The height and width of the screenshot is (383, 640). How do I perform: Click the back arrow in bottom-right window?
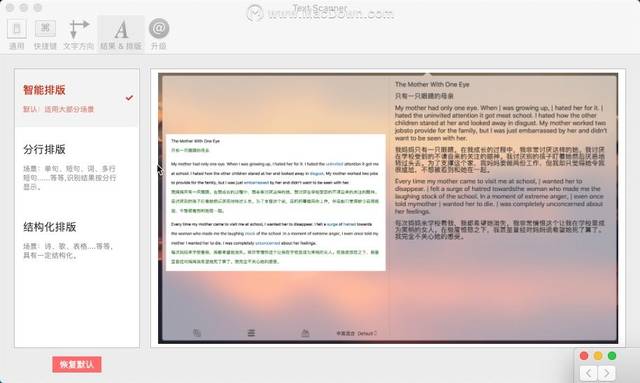click(x=589, y=373)
